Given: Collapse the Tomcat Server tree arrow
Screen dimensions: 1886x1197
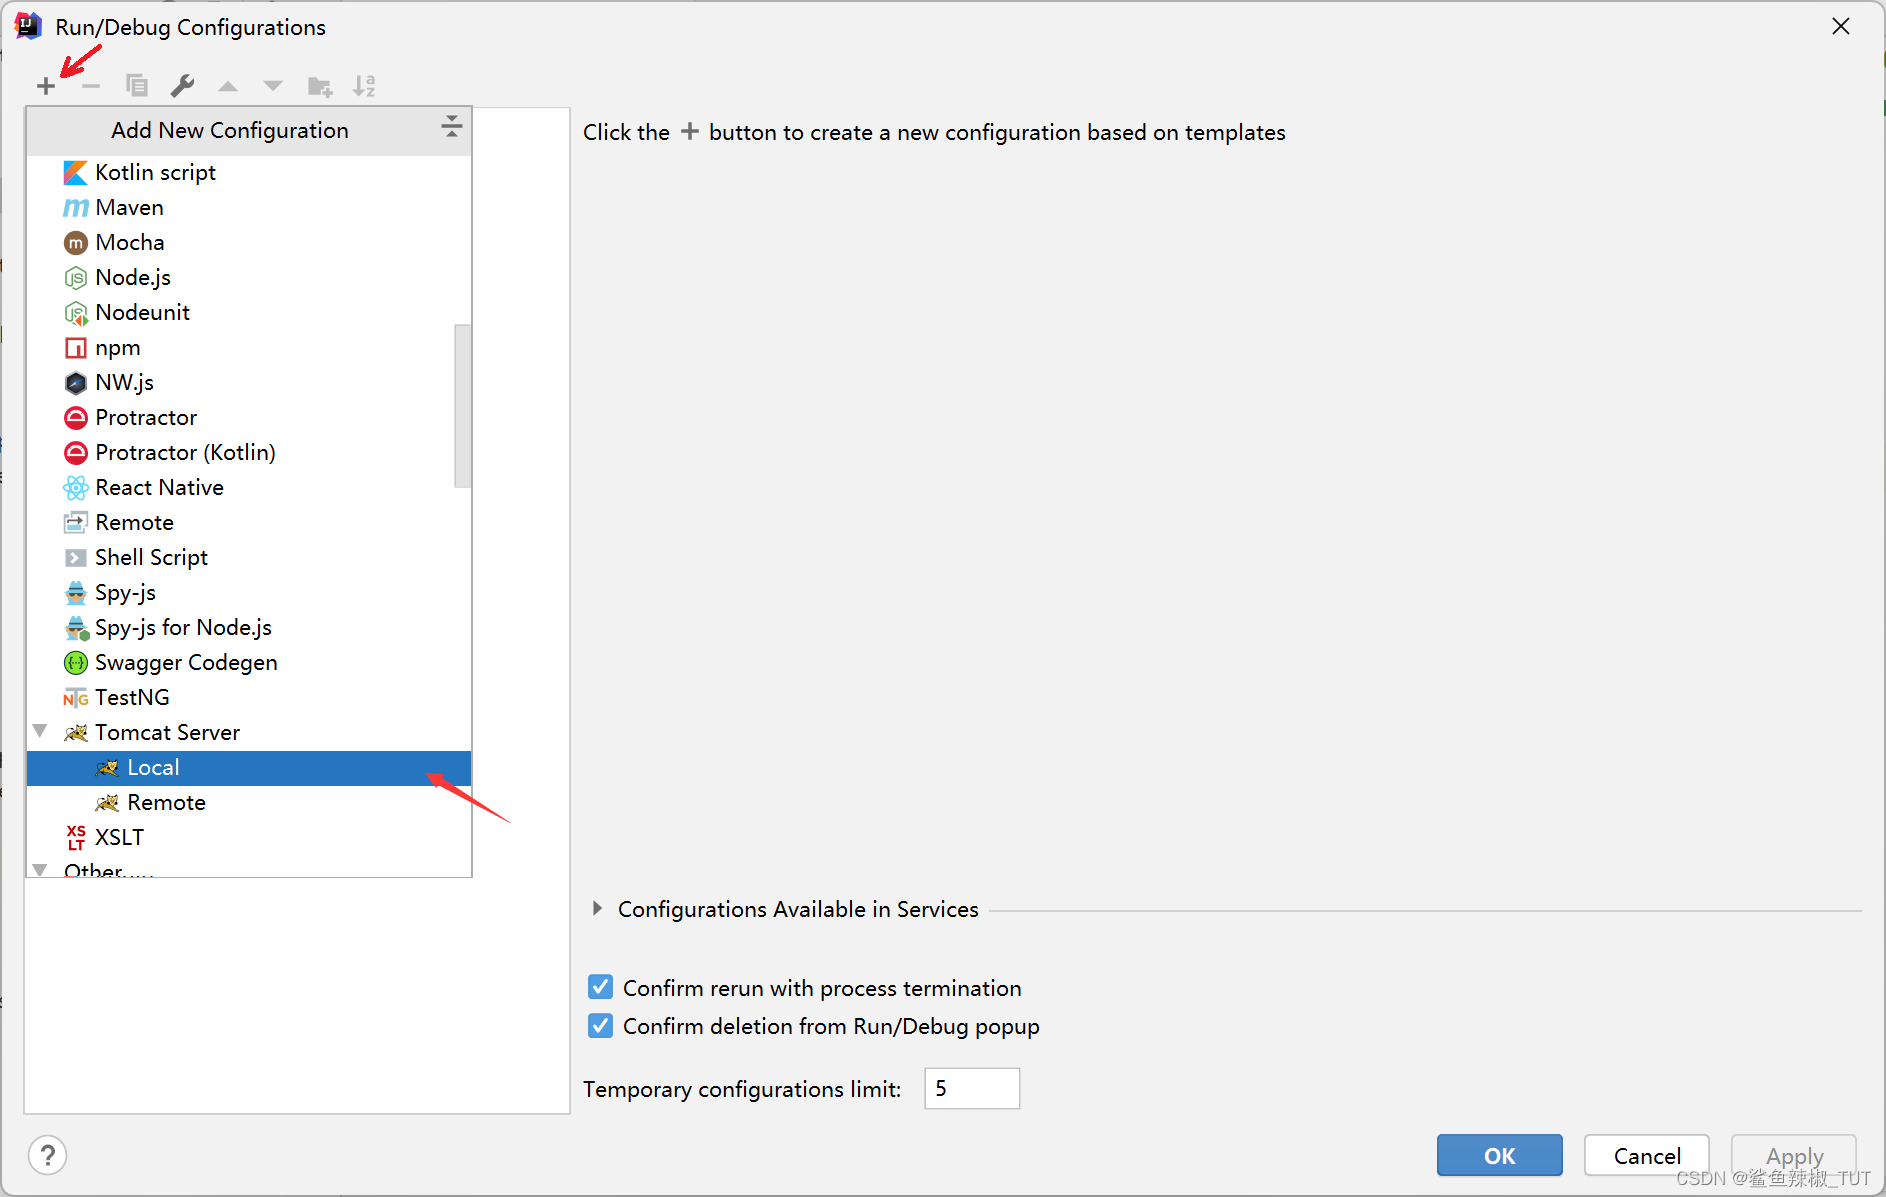Looking at the screenshot, I should pyautogui.click(x=40, y=732).
